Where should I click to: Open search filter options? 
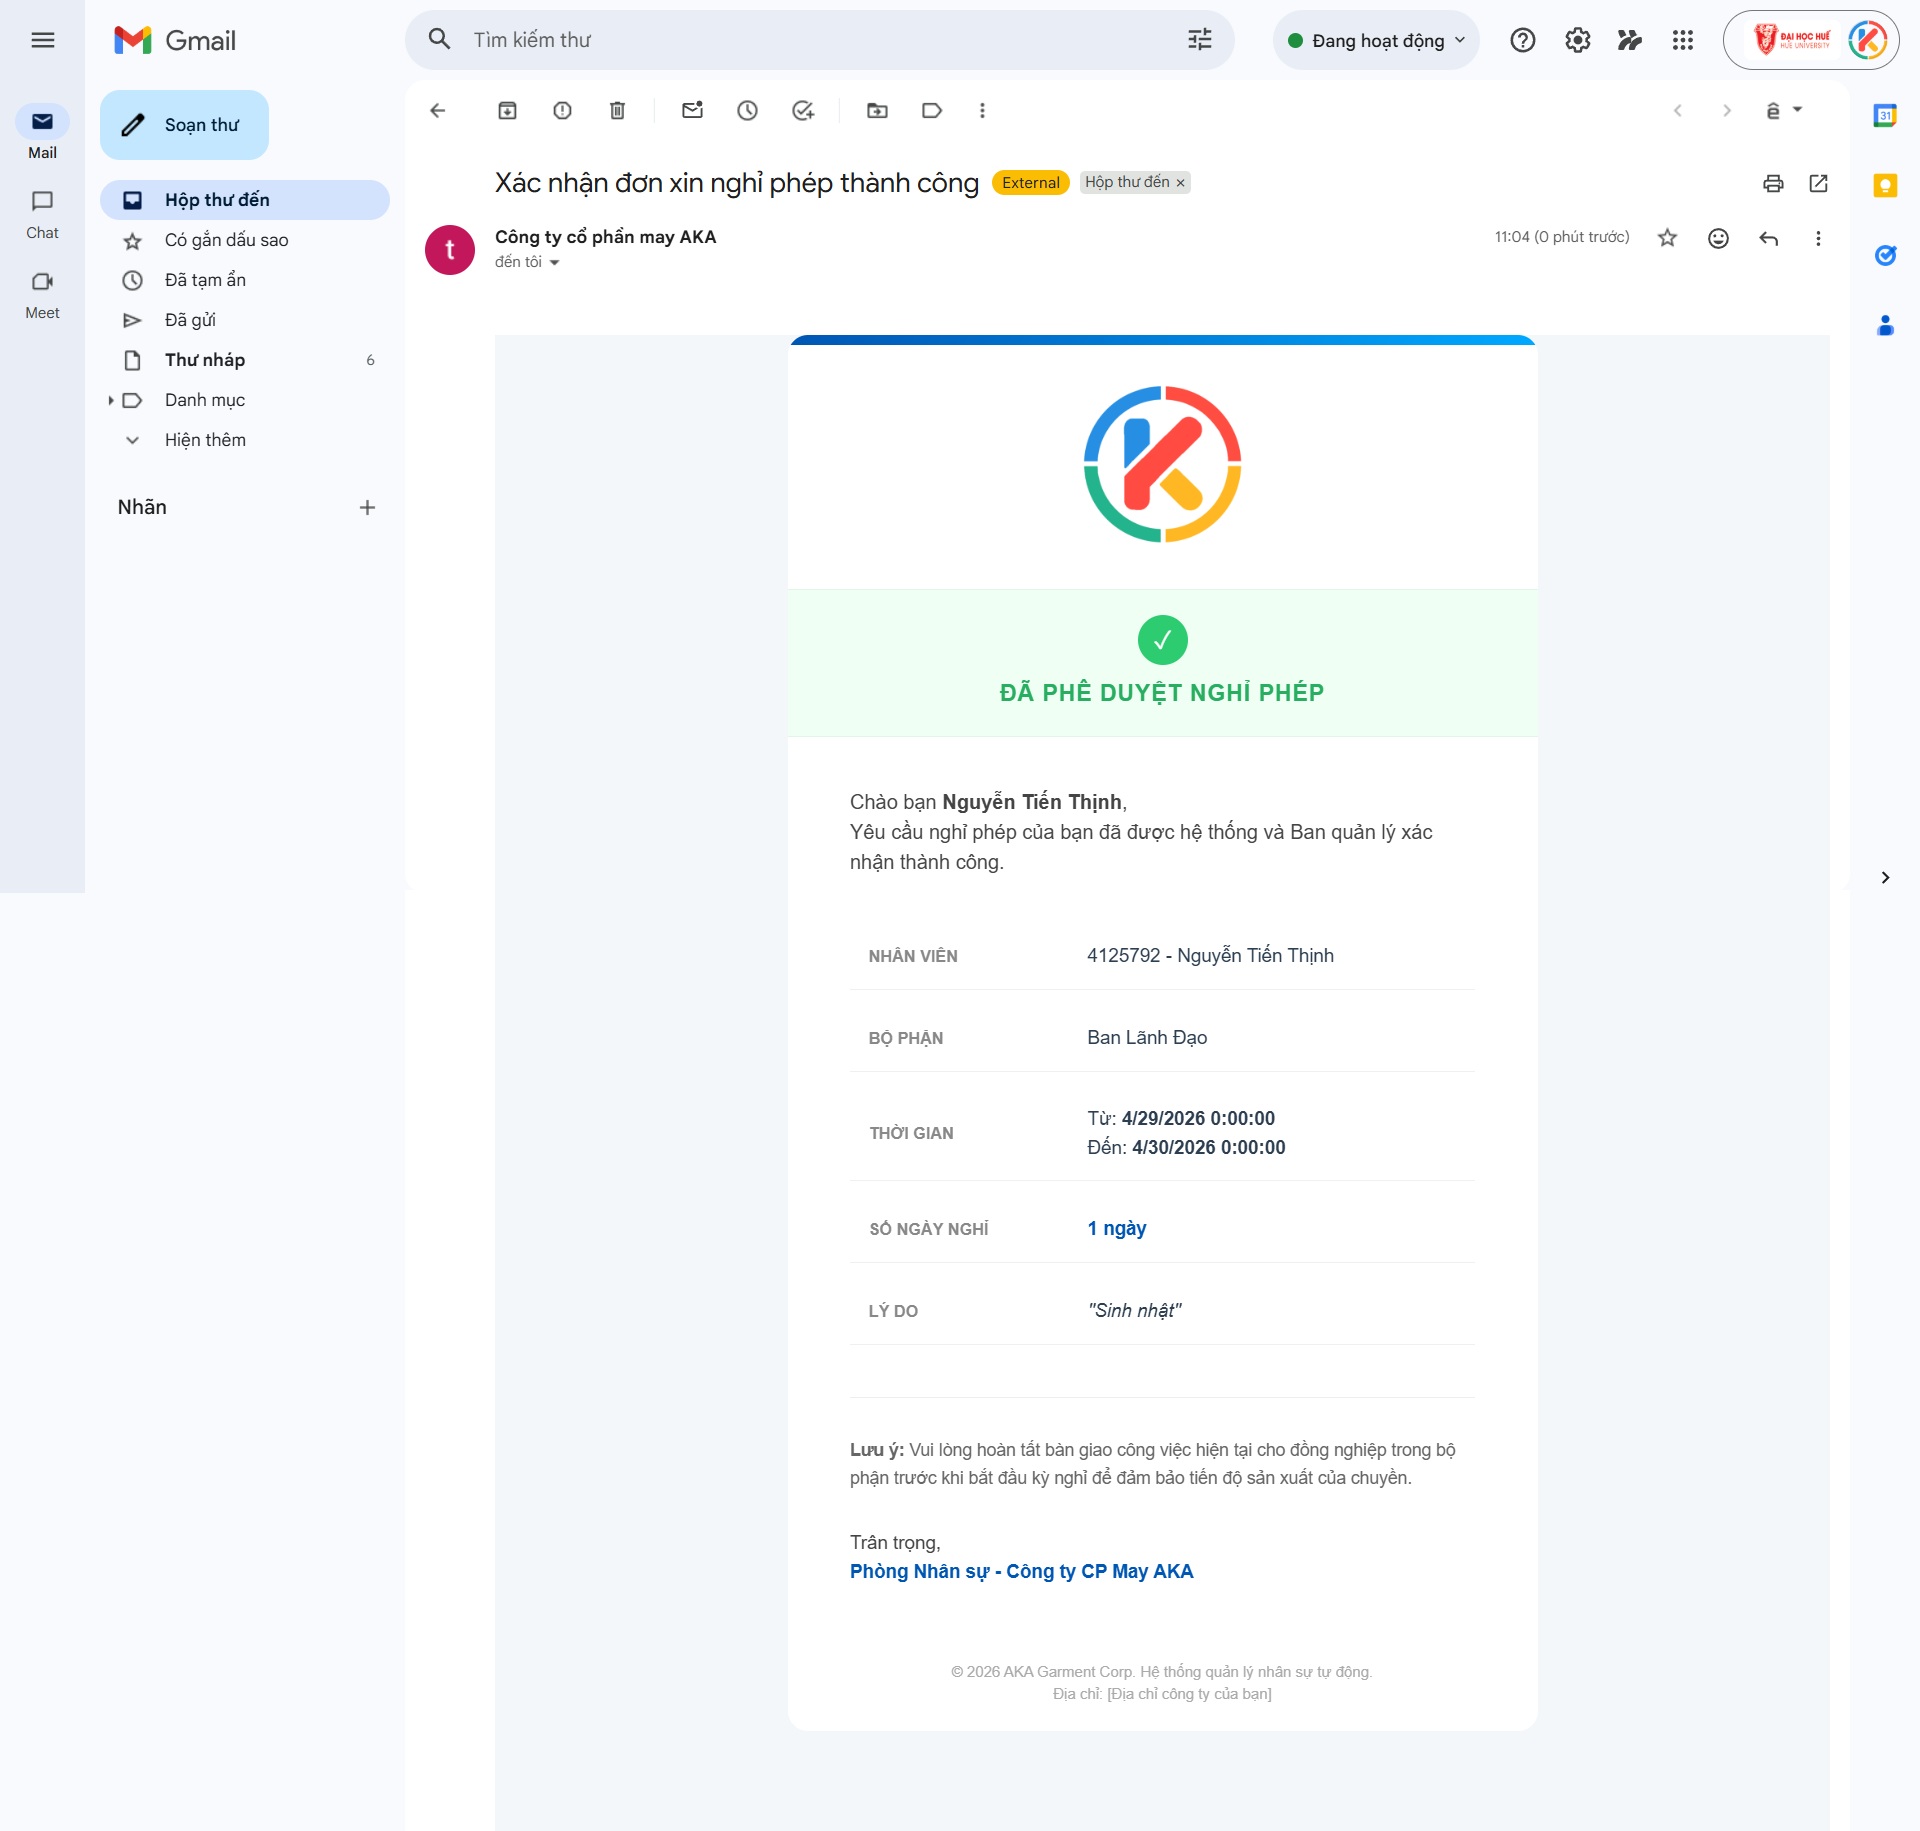[x=1198, y=40]
